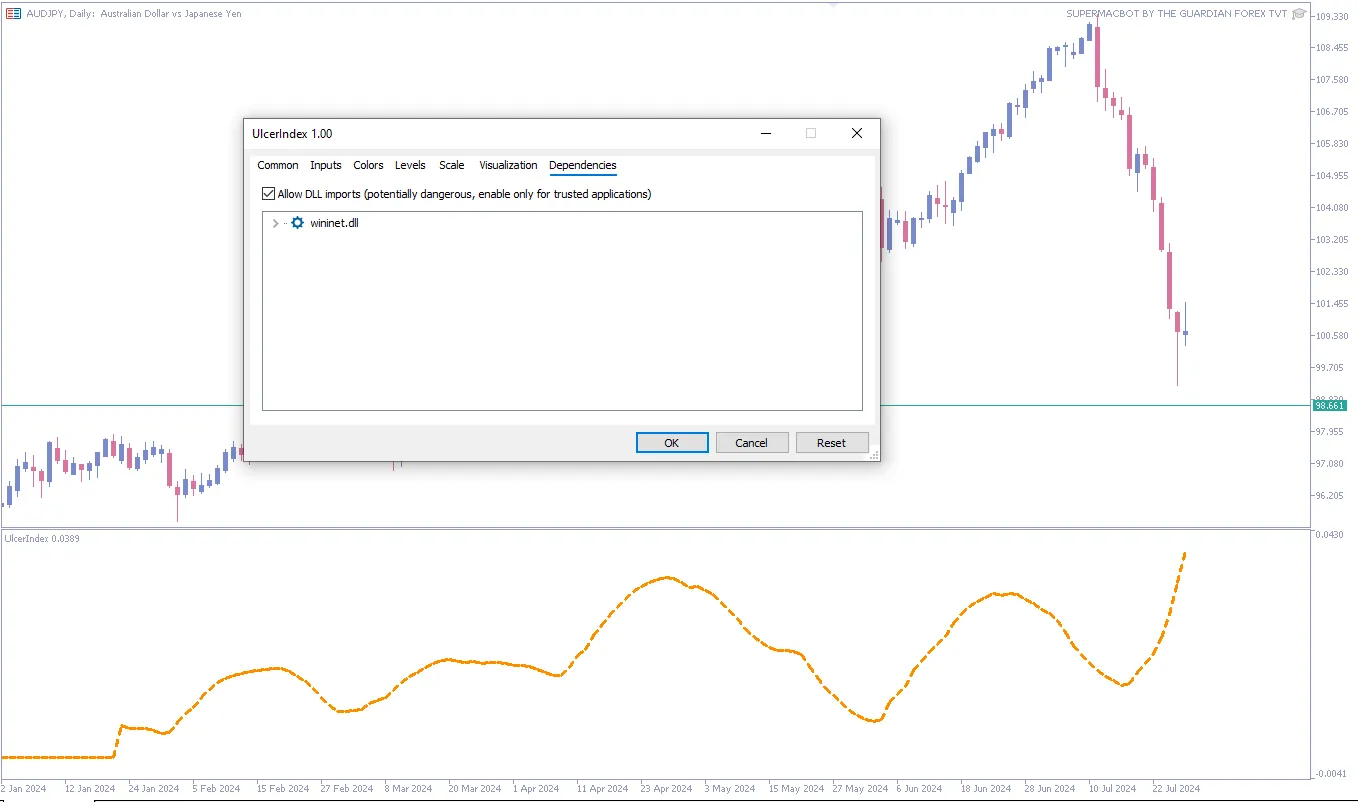This screenshot has height=802, width=1358.
Task: Select the wininet.dll dependency entry
Action: pyautogui.click(x=334, y=223)
